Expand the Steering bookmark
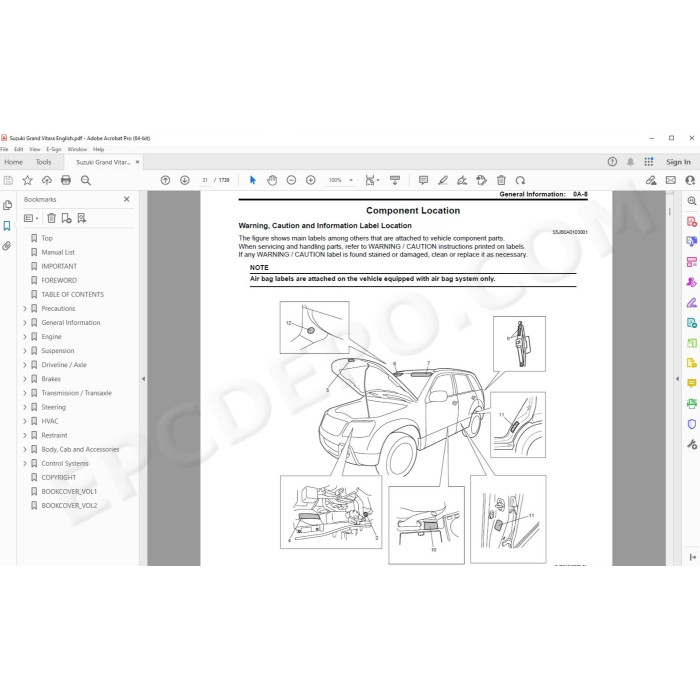The height and width of the screenshot is (700, 700). 25,407
